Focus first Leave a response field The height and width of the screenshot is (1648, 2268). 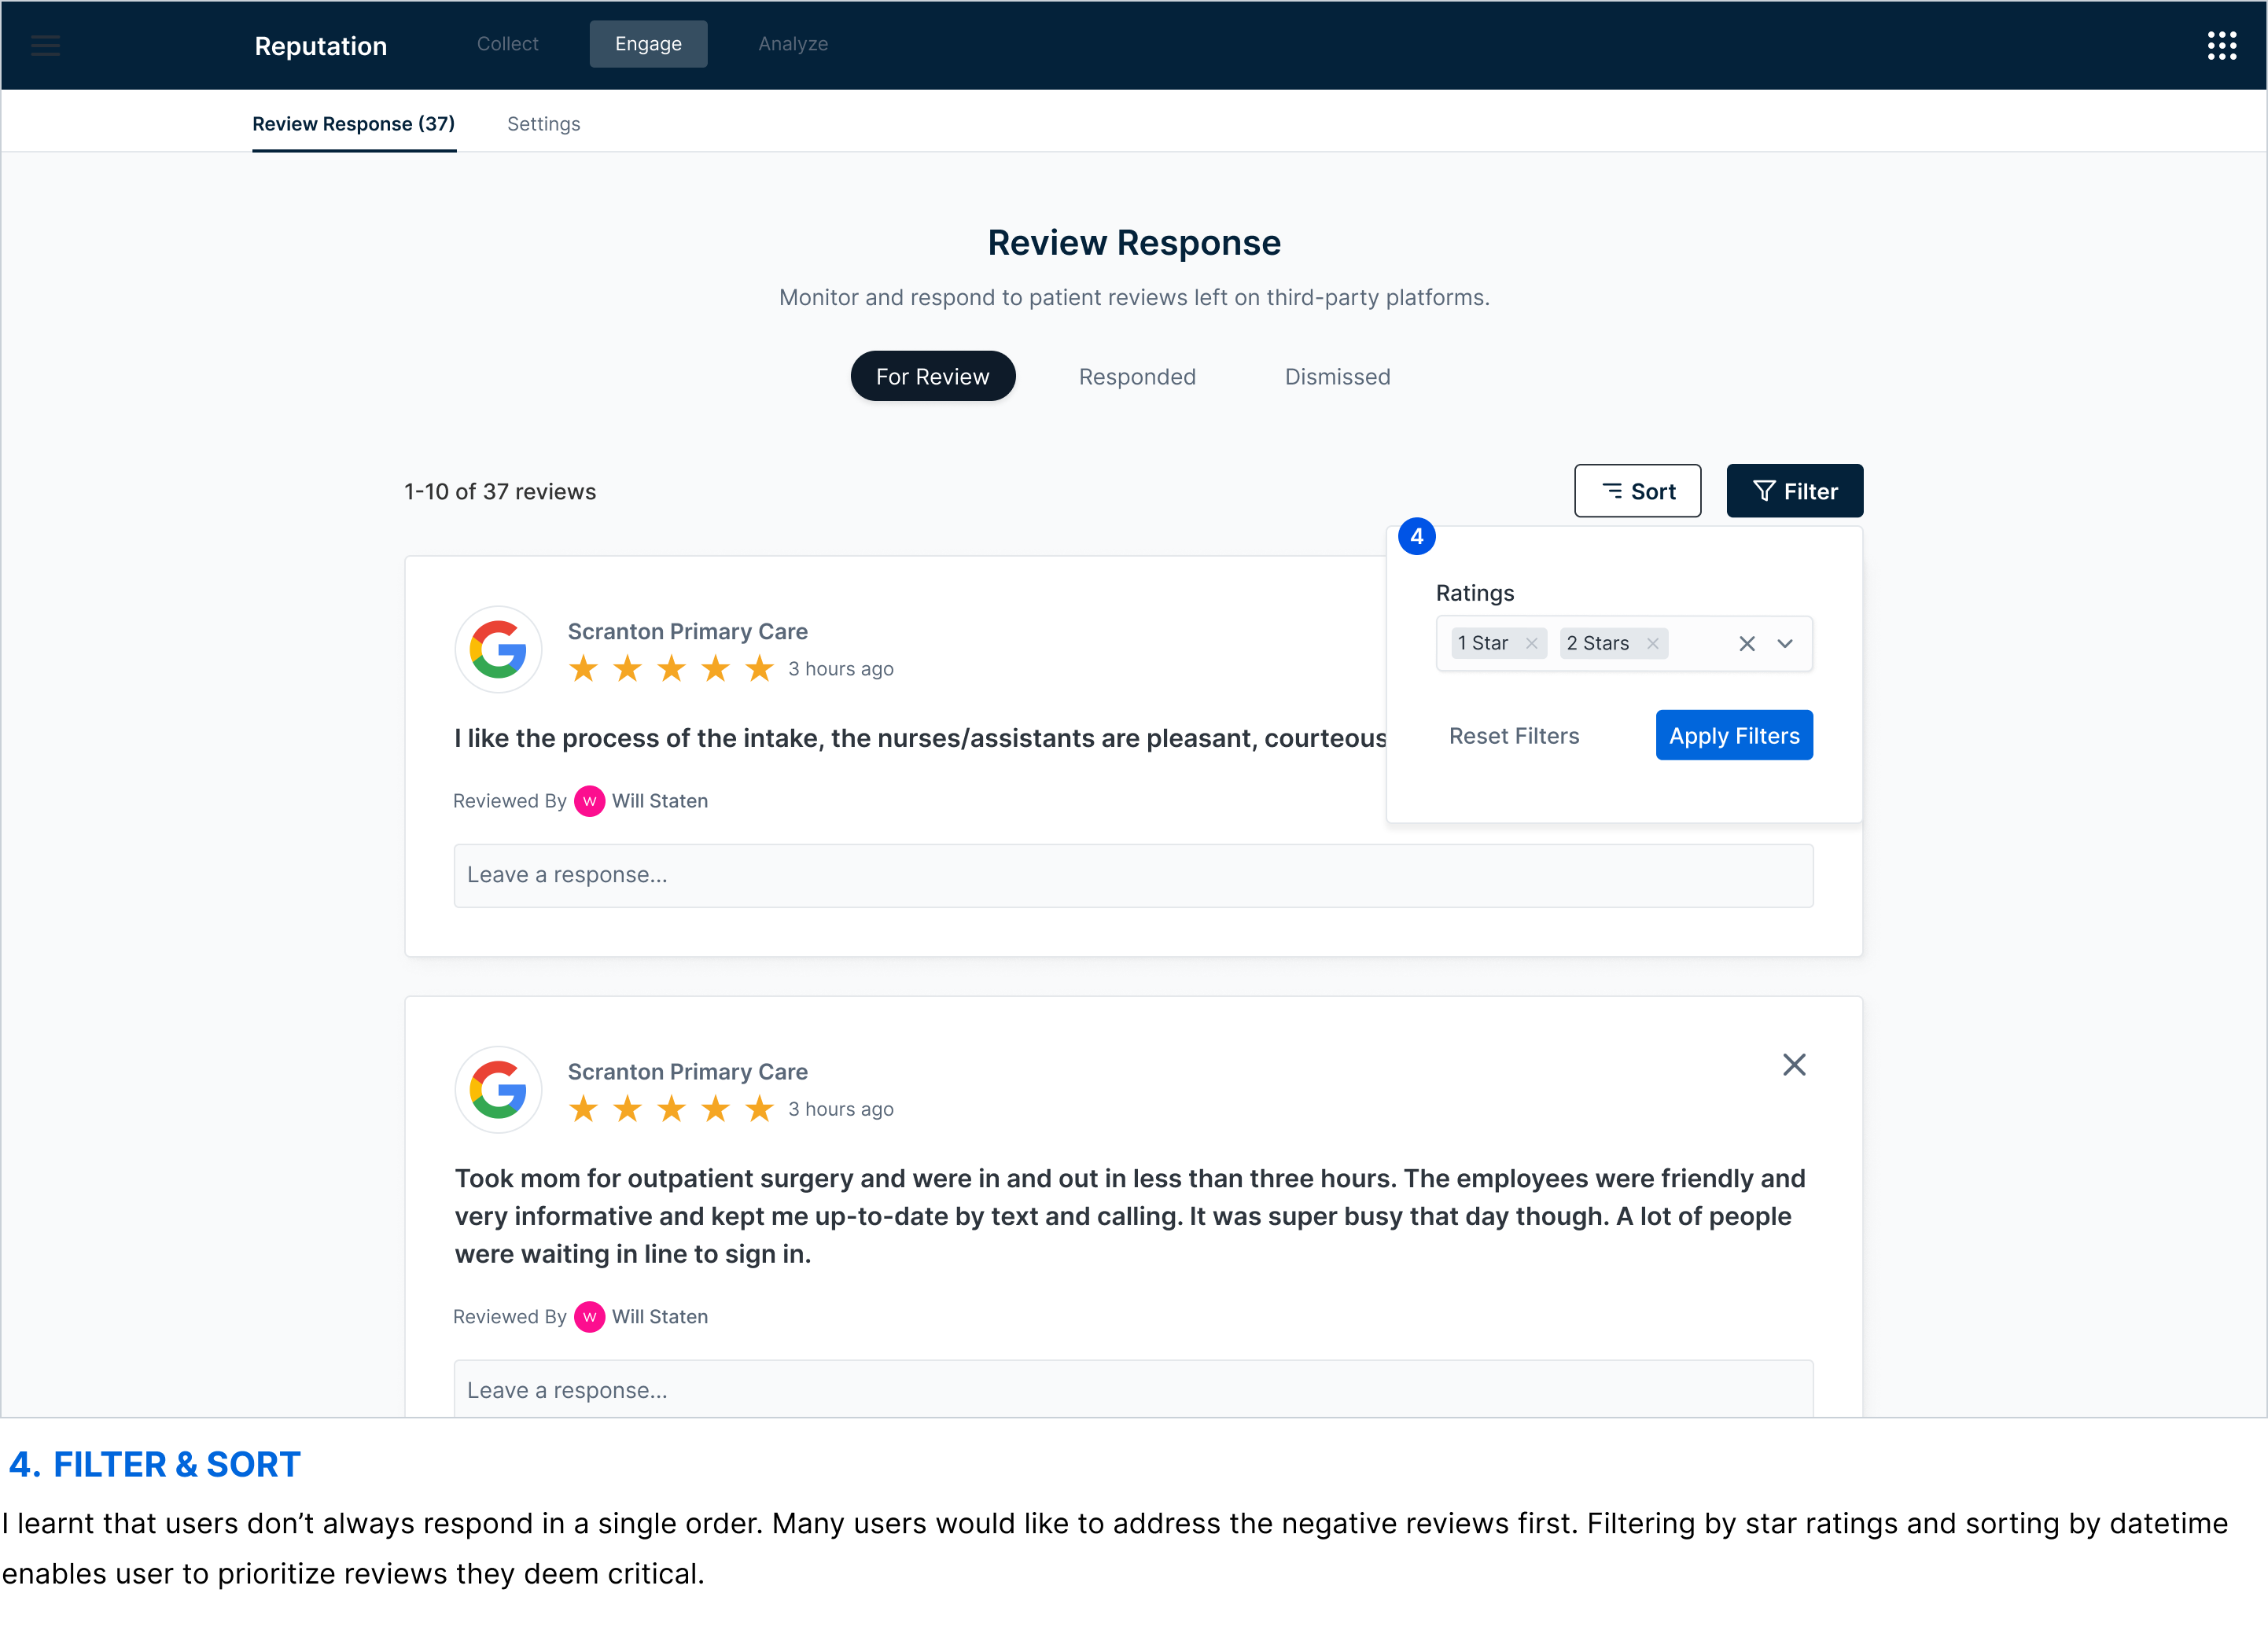tap(1133, 876)
